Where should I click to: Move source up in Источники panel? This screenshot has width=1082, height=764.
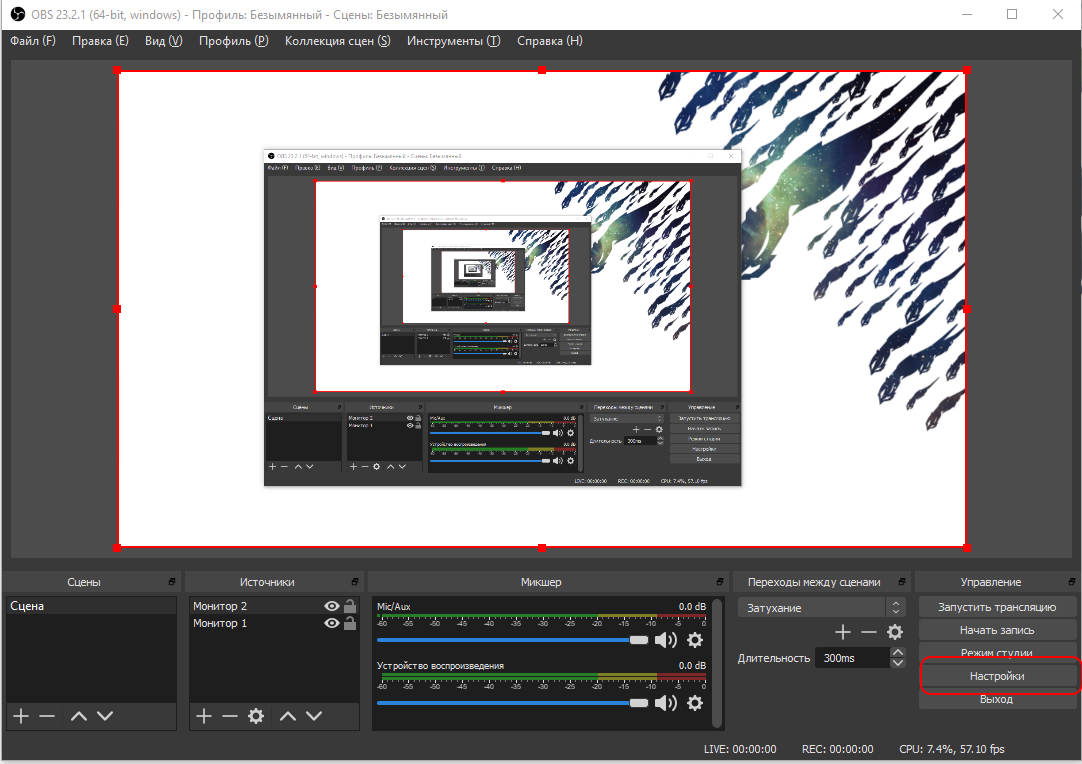click(x=288, y=716)
